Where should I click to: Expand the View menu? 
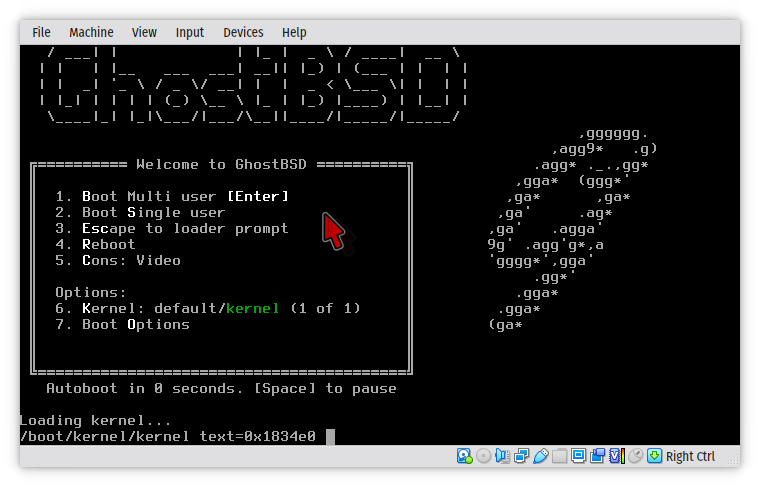144,32
